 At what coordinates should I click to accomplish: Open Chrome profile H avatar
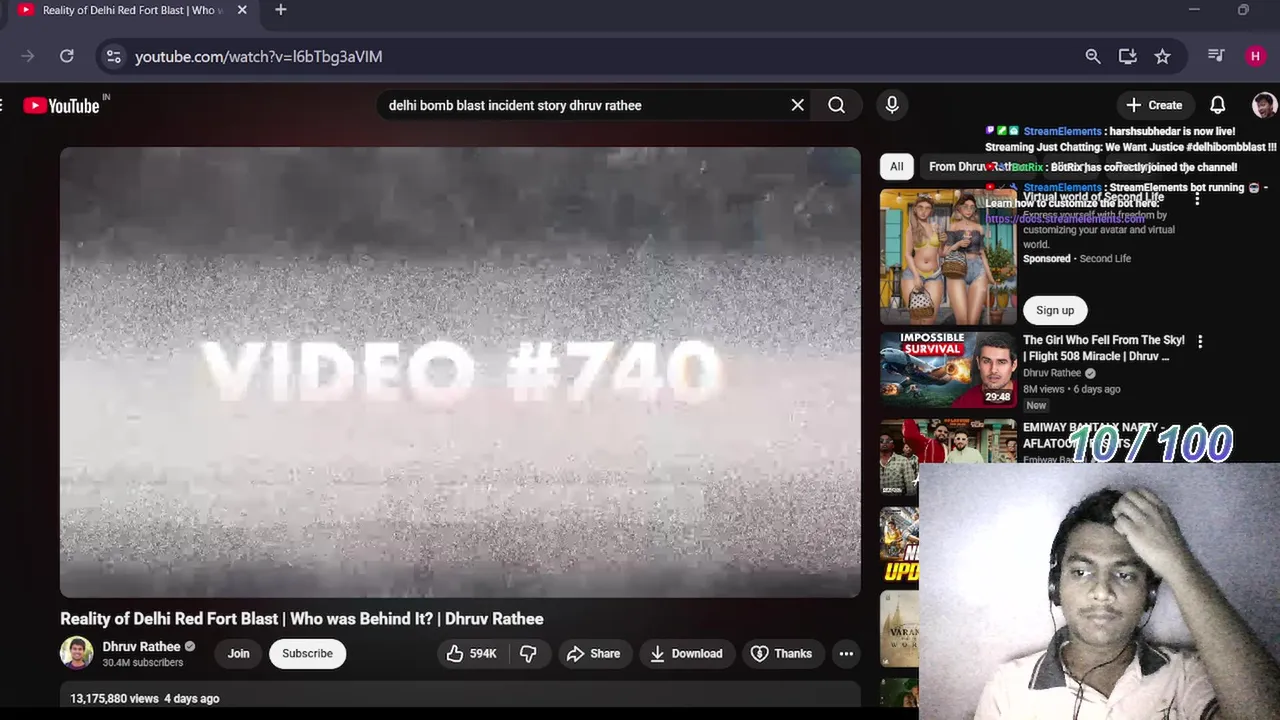1255,56
